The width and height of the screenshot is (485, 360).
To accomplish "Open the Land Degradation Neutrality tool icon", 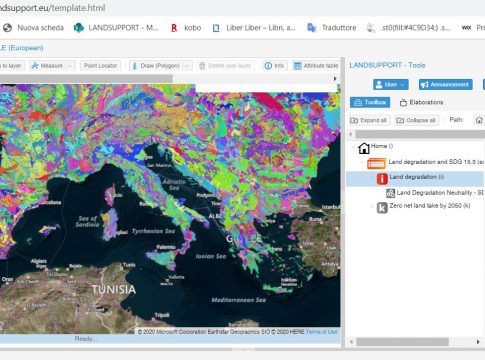I will [390, 193].
